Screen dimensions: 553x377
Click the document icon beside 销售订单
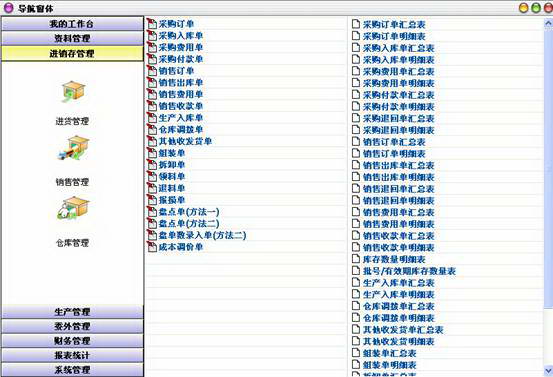point(152,71)
